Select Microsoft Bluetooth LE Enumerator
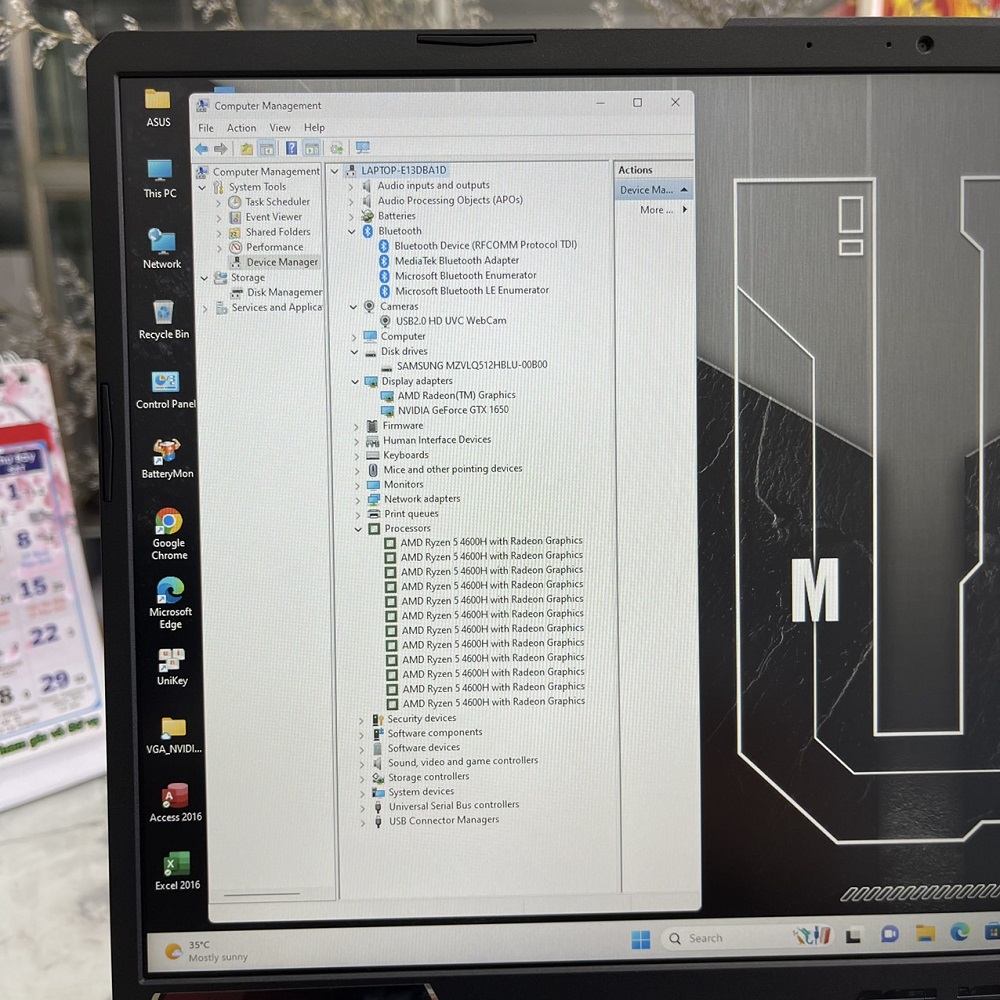Viewport: 1000px width, 1000px height. [471, 290]
